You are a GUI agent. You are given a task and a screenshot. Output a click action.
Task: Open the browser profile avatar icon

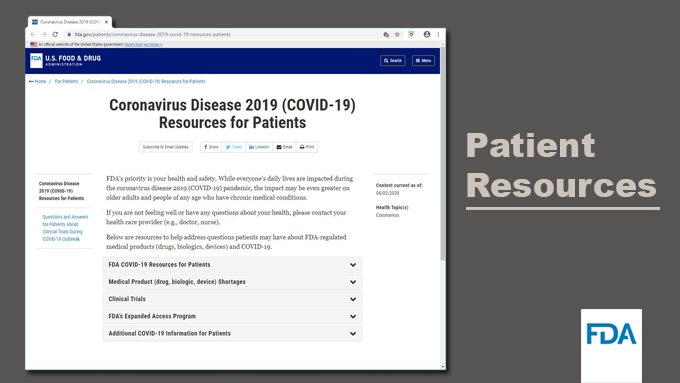427,34
